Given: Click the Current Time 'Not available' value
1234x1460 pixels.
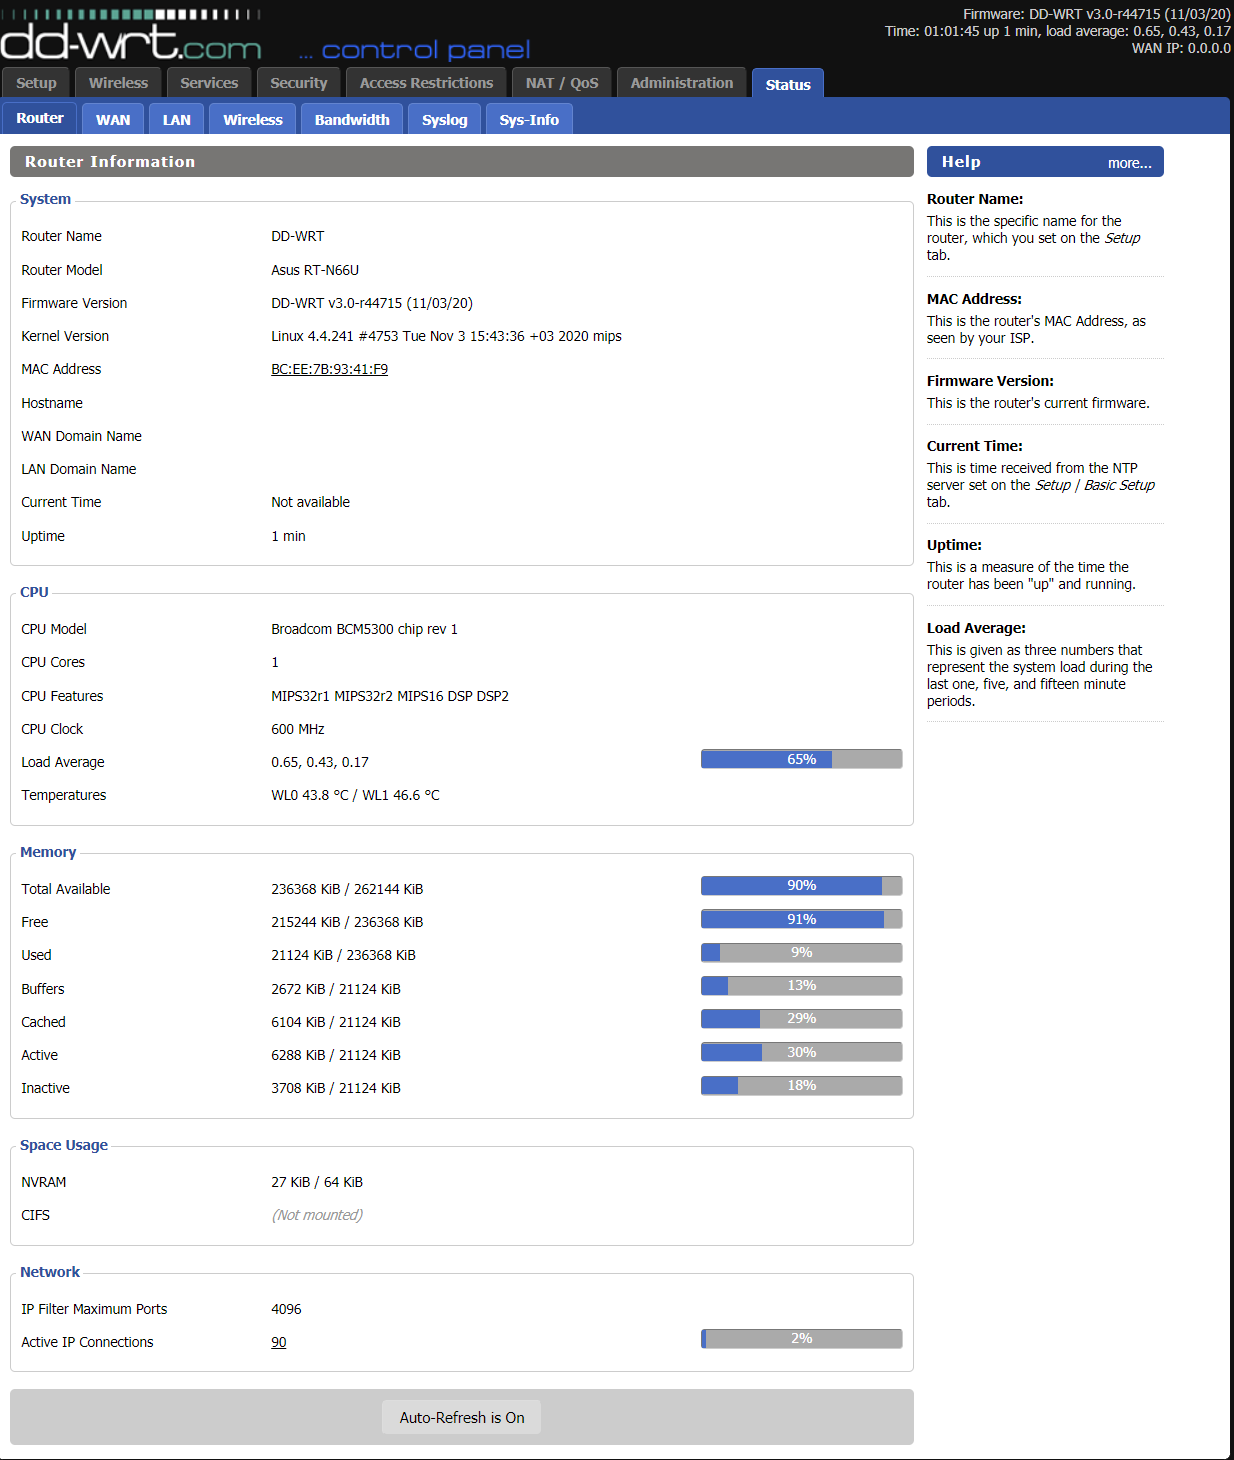Looking at the screenshot, I should pyautogui.click(x=310, y=502).
